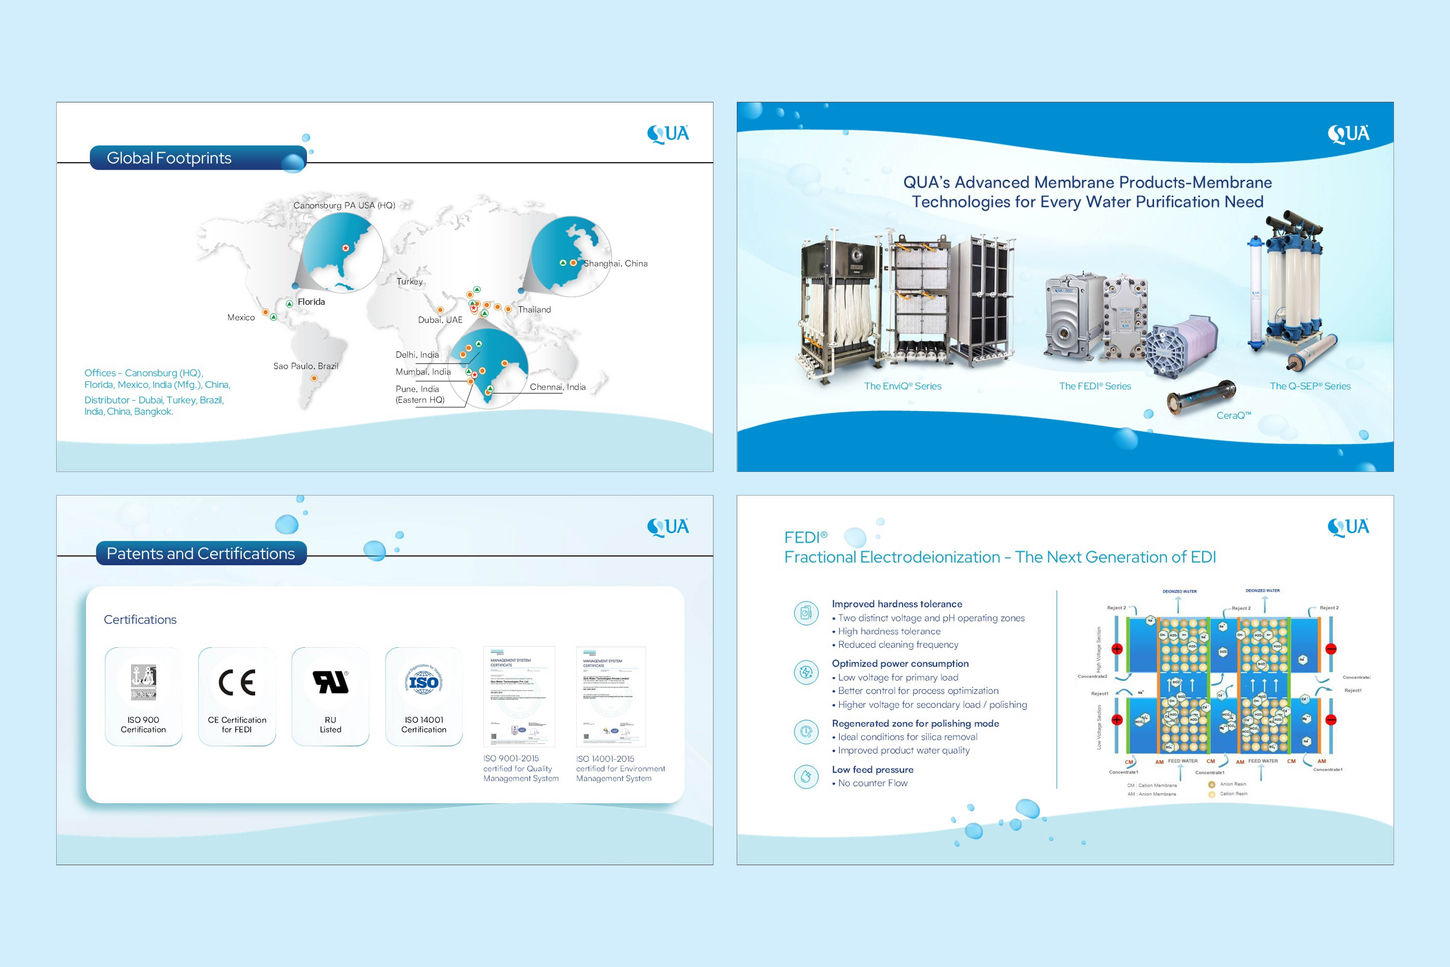Screen dimensions: 1450x967
Task: Click the Higher voltage for secondary load bullet
Action: (x=929, y=705)
